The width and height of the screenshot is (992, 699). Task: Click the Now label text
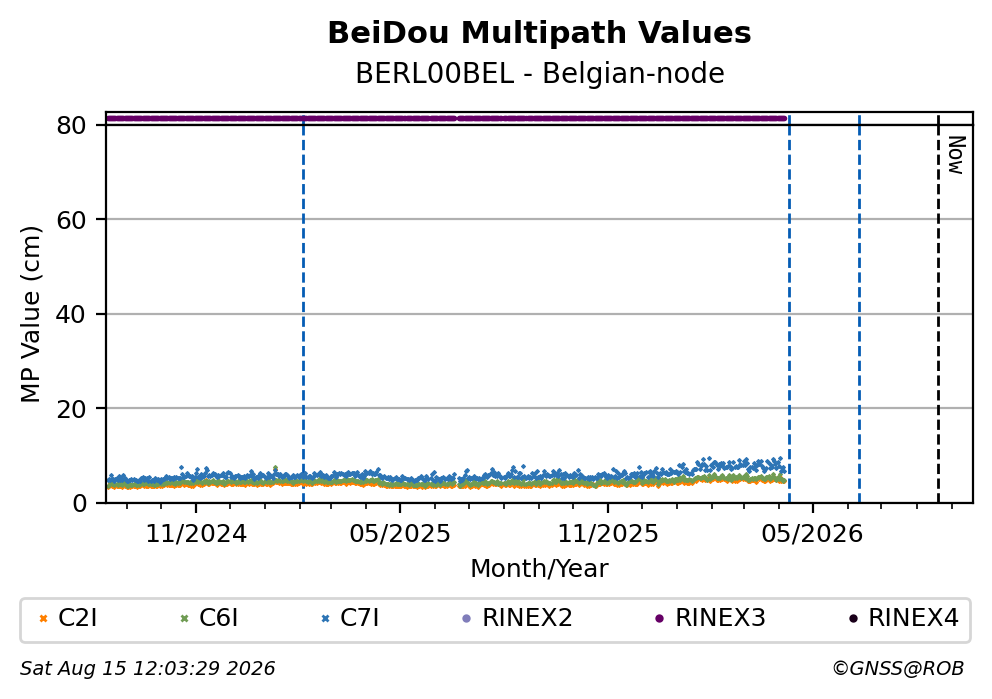955,155
